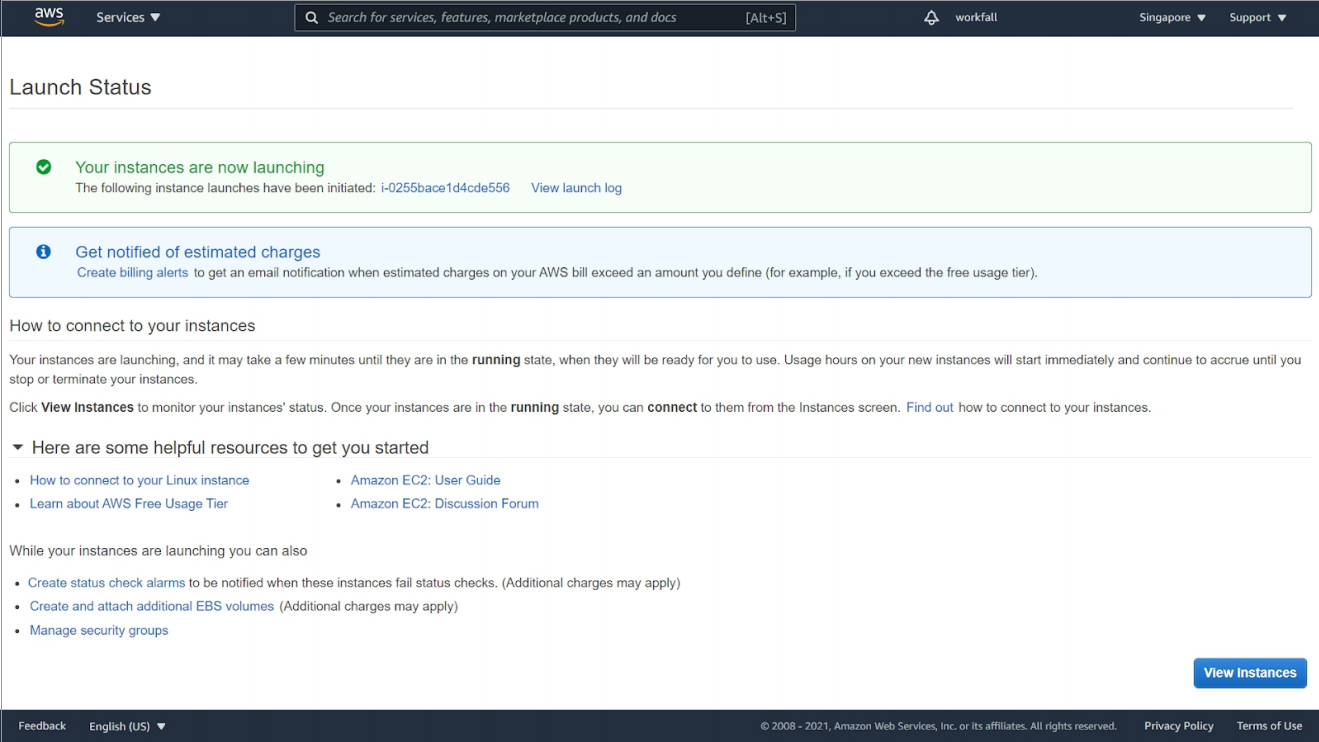Click the Amazon Web Services copyright notice
Screen dimensions: 1319x742
coord(938,726)
